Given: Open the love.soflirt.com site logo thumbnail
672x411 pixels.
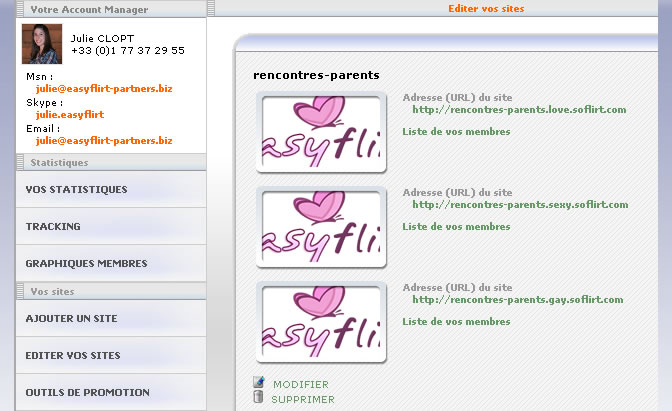Looking at the screenshot, I should pyautogui.click(x=321, y=132).
